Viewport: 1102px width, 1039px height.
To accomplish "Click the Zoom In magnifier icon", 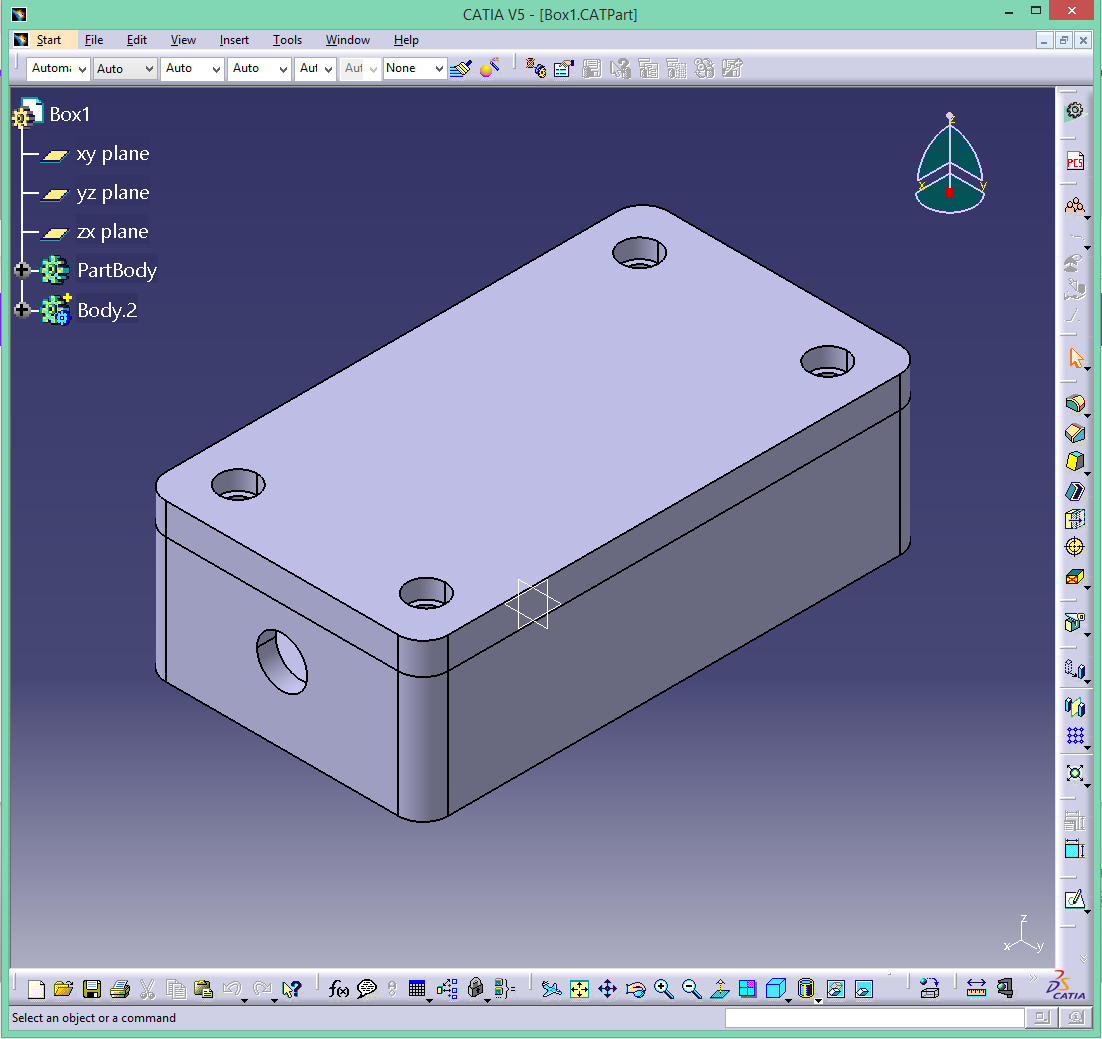I will point(663,989).
